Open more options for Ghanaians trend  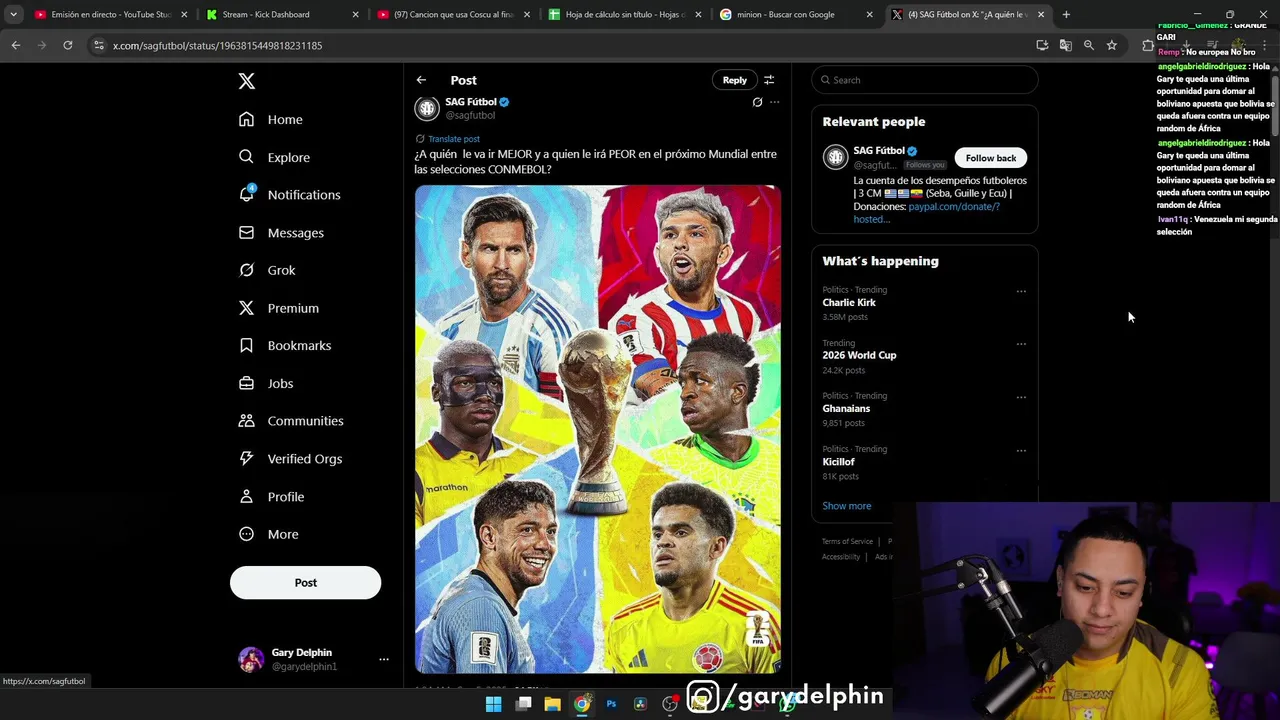click(x=1021, y=397)
